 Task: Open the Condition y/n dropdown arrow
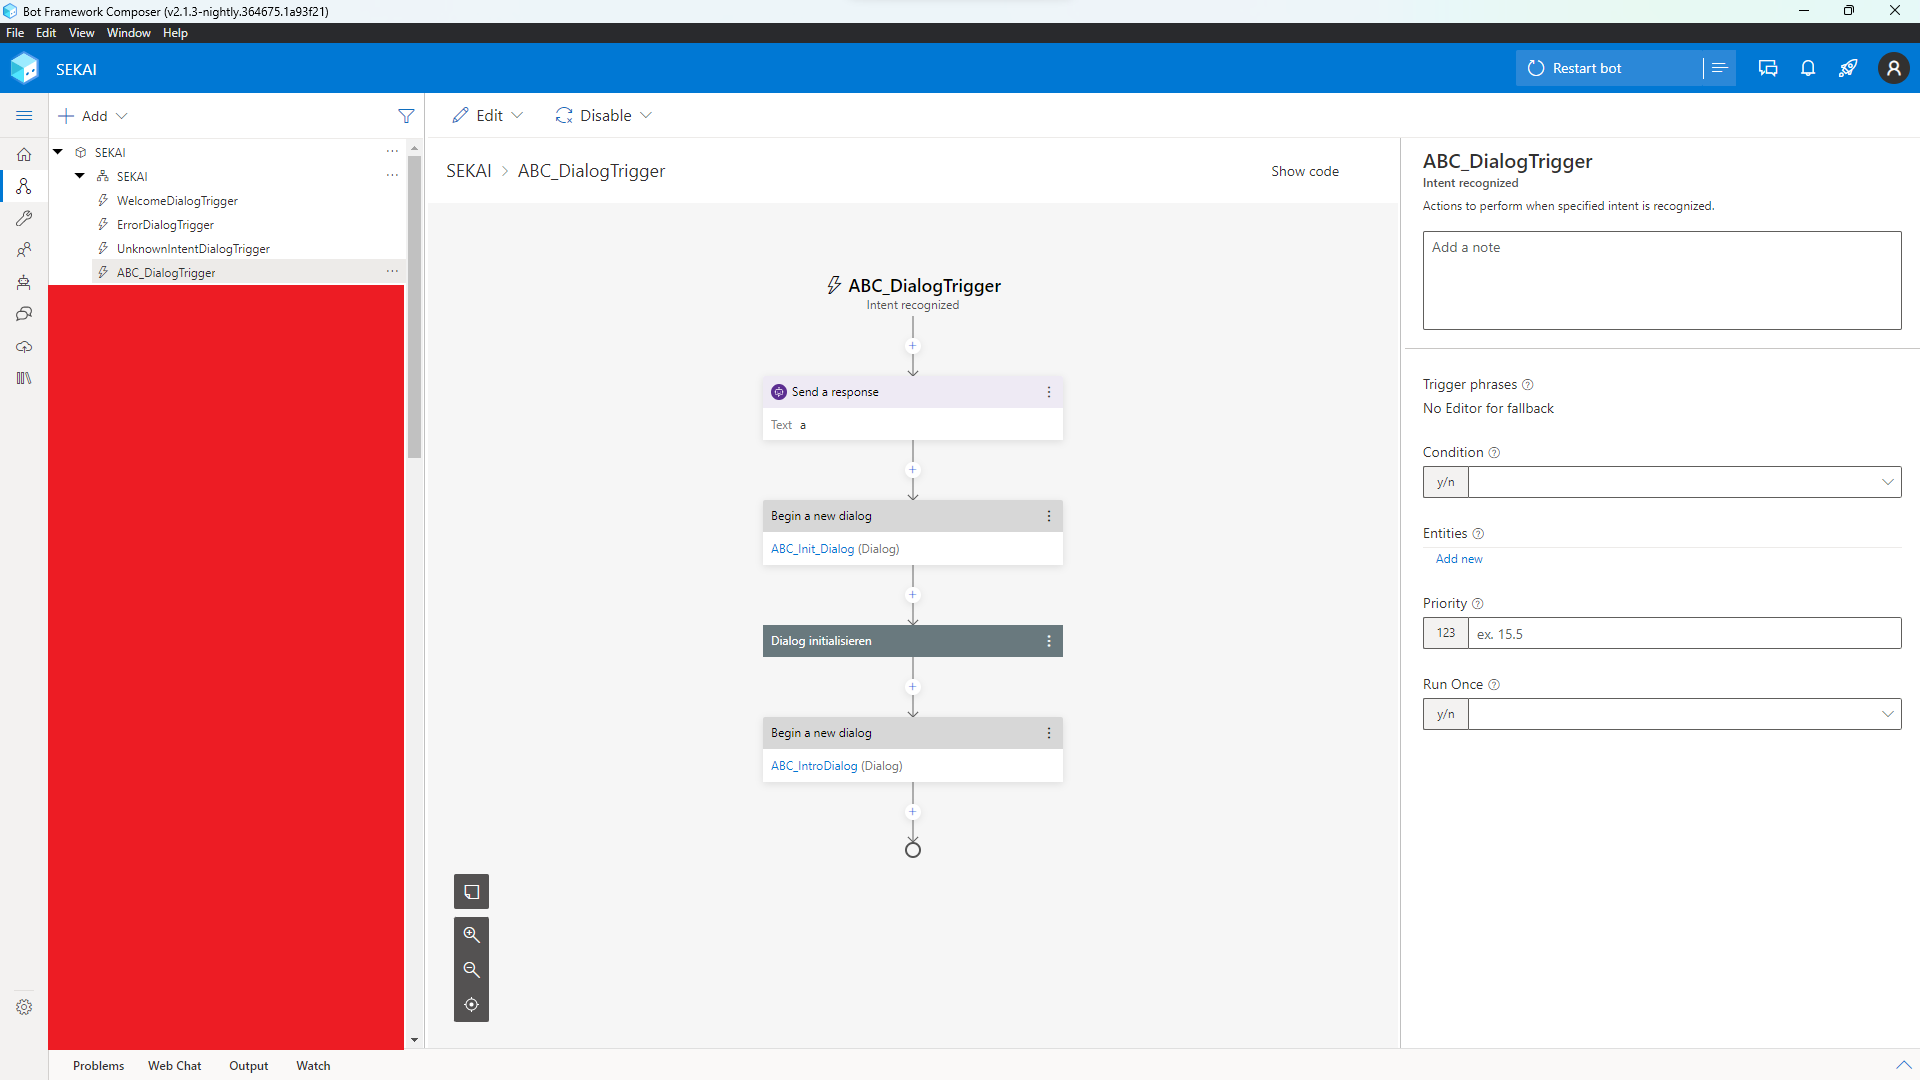pyautogui.click(x=1887, y=482)
